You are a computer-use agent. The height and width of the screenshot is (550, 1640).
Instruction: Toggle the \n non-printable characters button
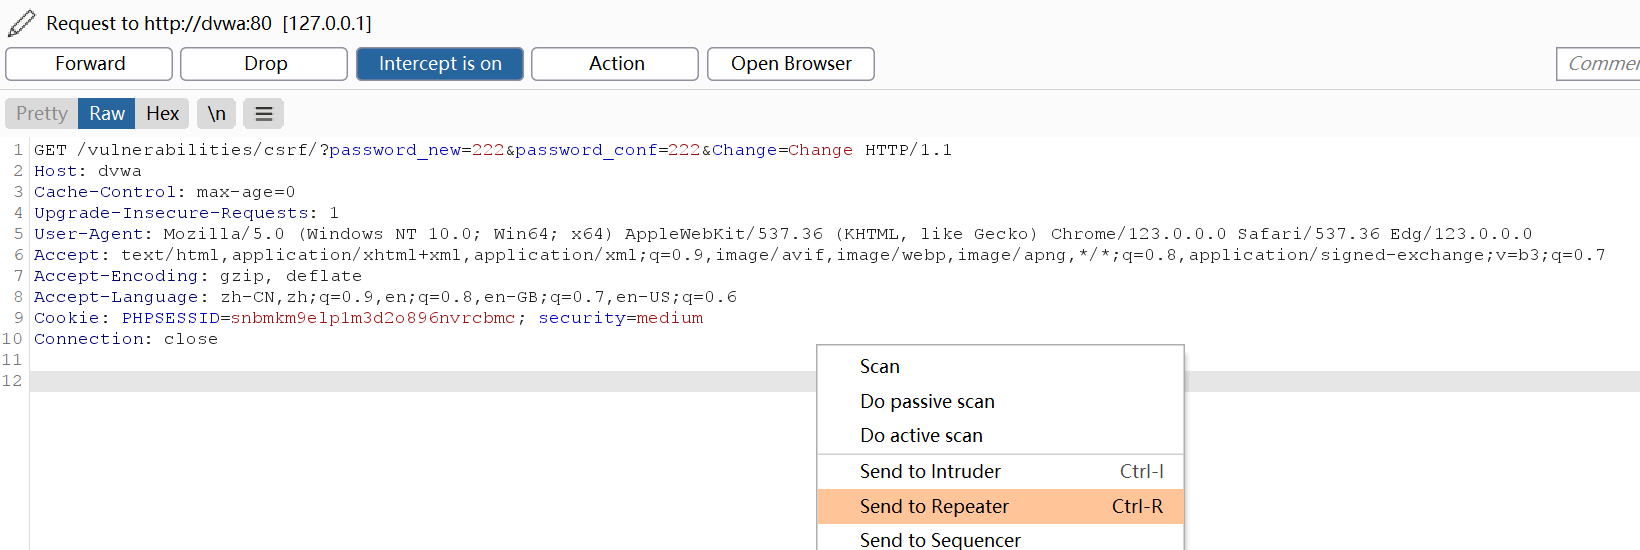[x=217, y=114]
